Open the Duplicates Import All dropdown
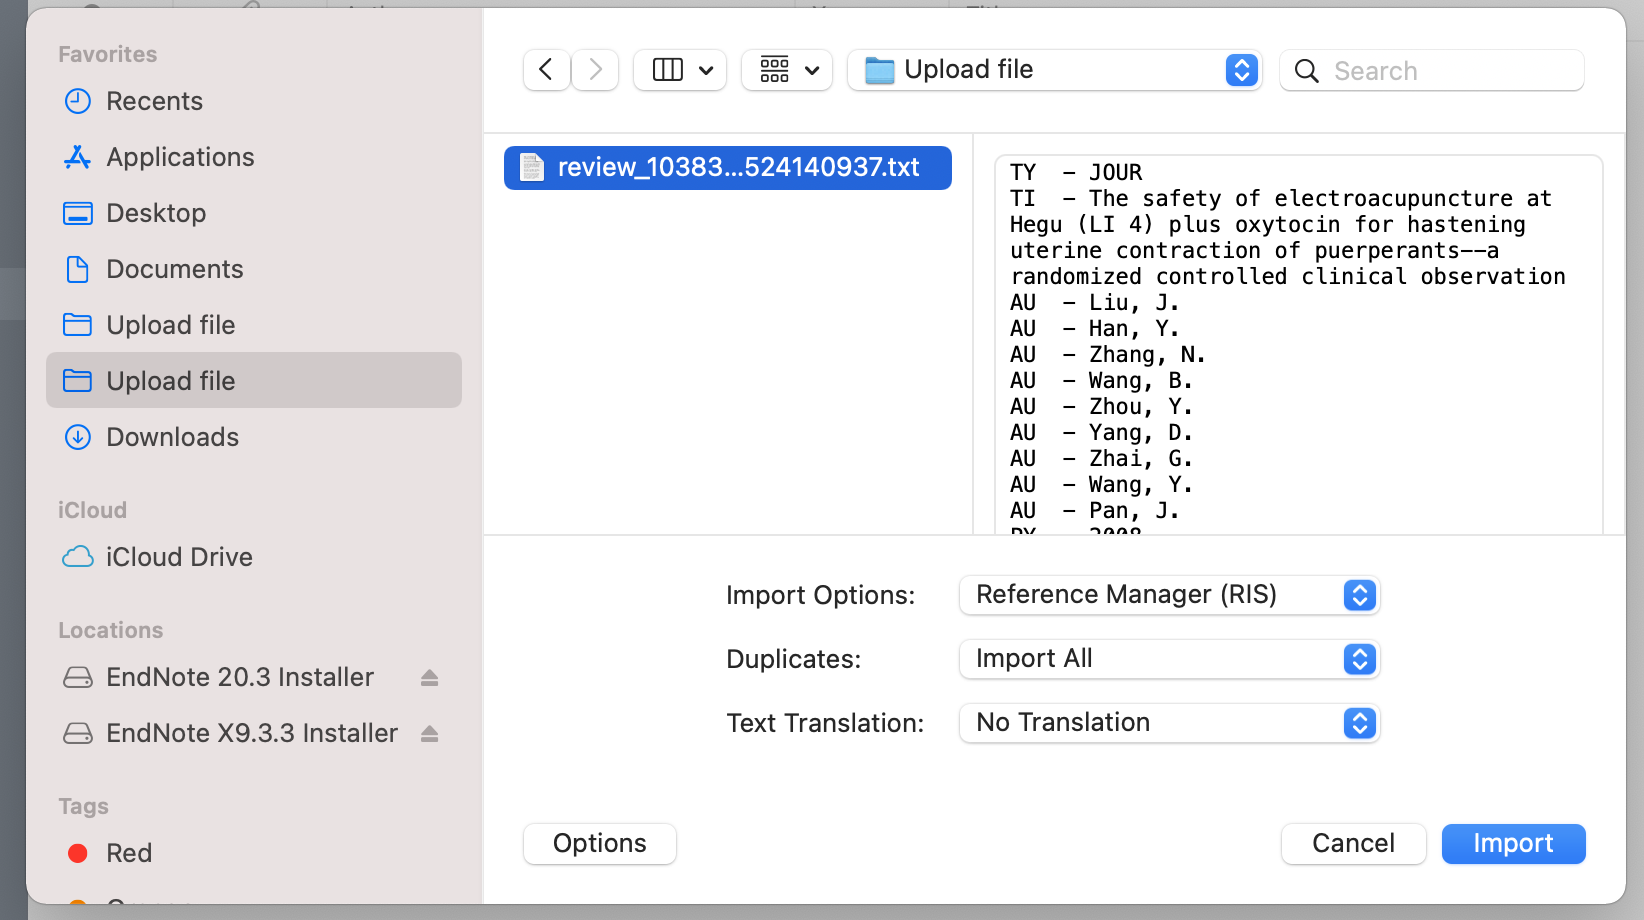Viewport: 1644px width, 920px height. tap(1168, 659)
